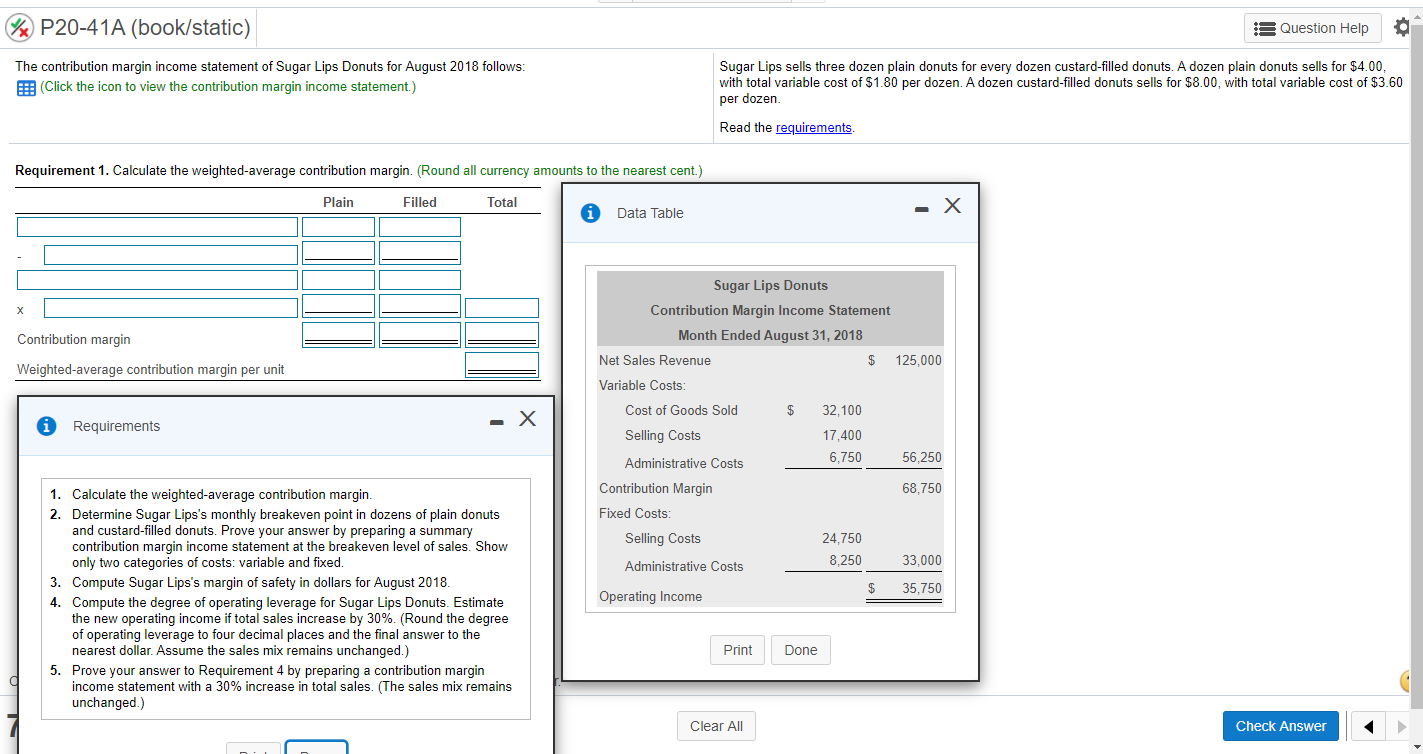Click fixed Administrative Costs value 8,250
1423x754 pixels.
[846, 560]
